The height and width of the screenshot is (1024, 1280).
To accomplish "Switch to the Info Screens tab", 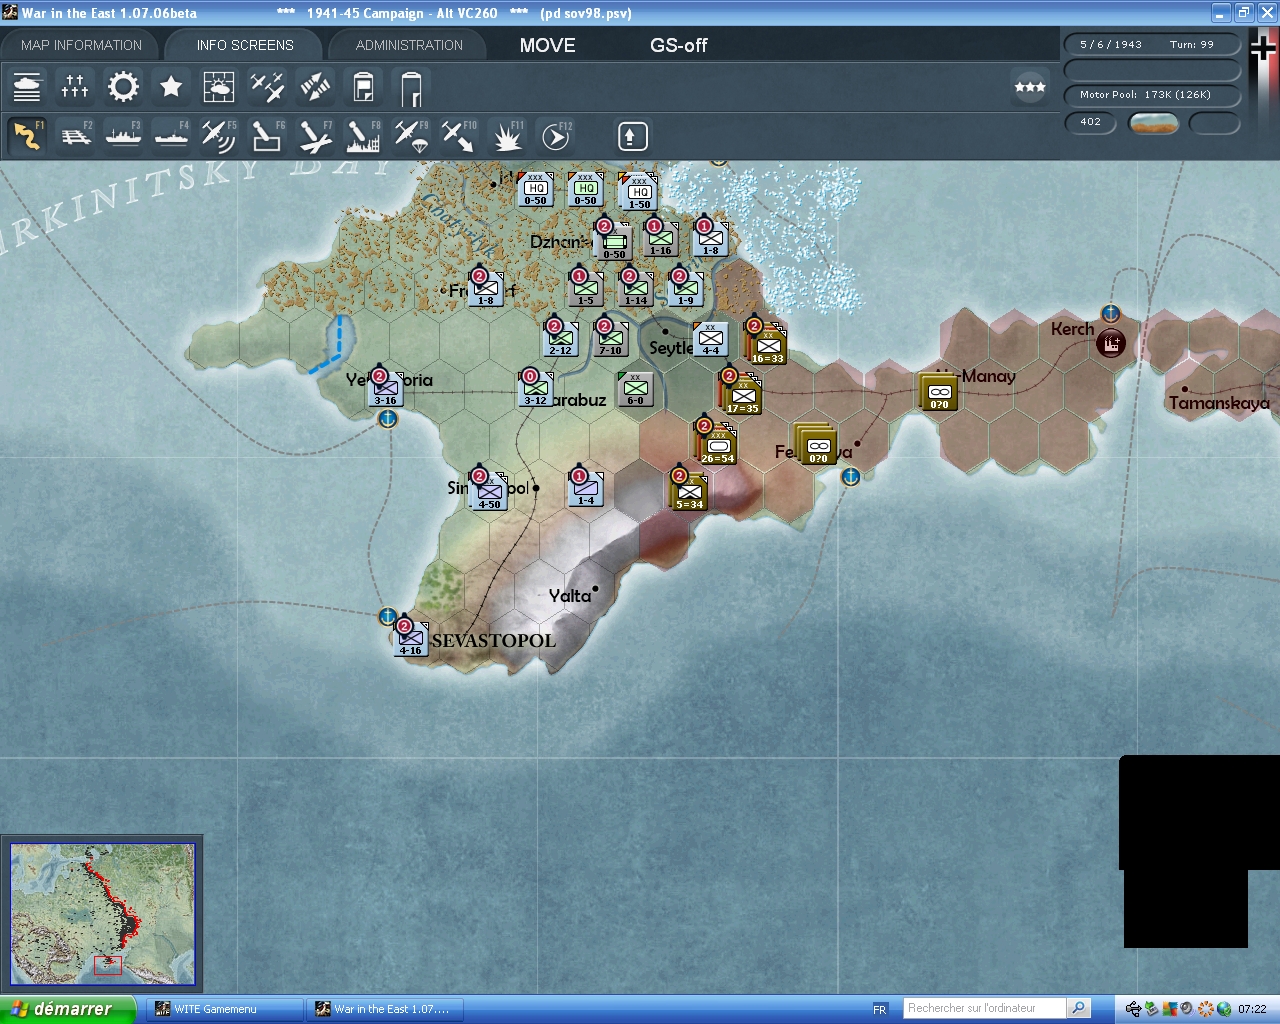I will [245, 45].
